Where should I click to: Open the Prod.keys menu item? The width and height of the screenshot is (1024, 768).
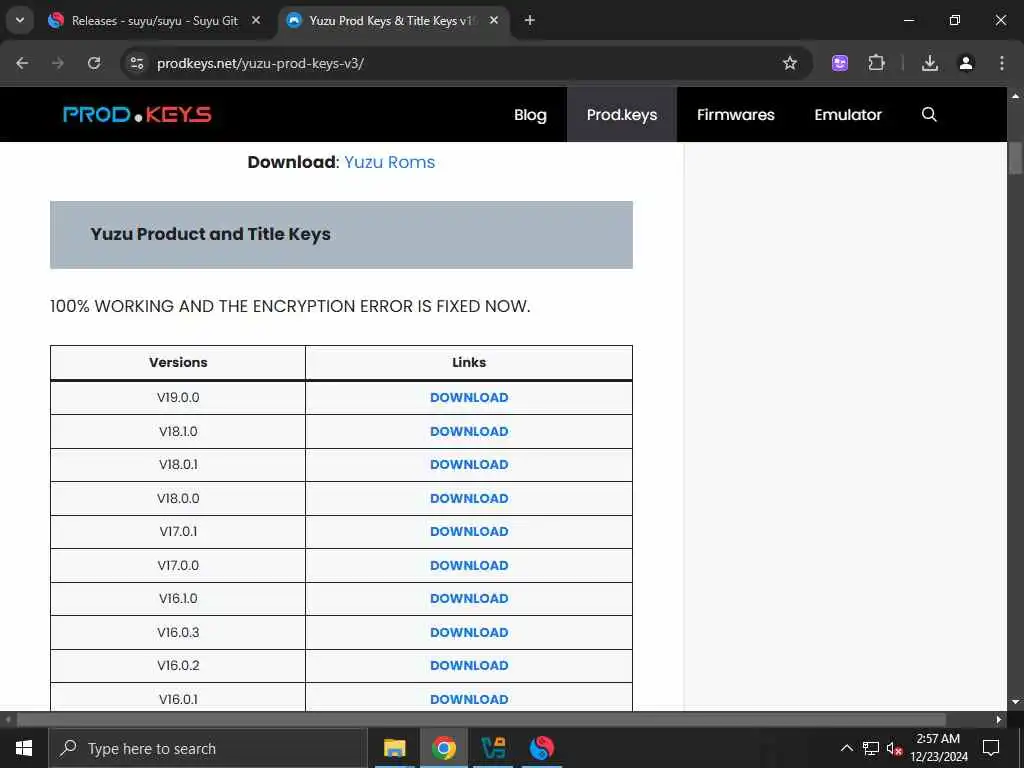622,114
